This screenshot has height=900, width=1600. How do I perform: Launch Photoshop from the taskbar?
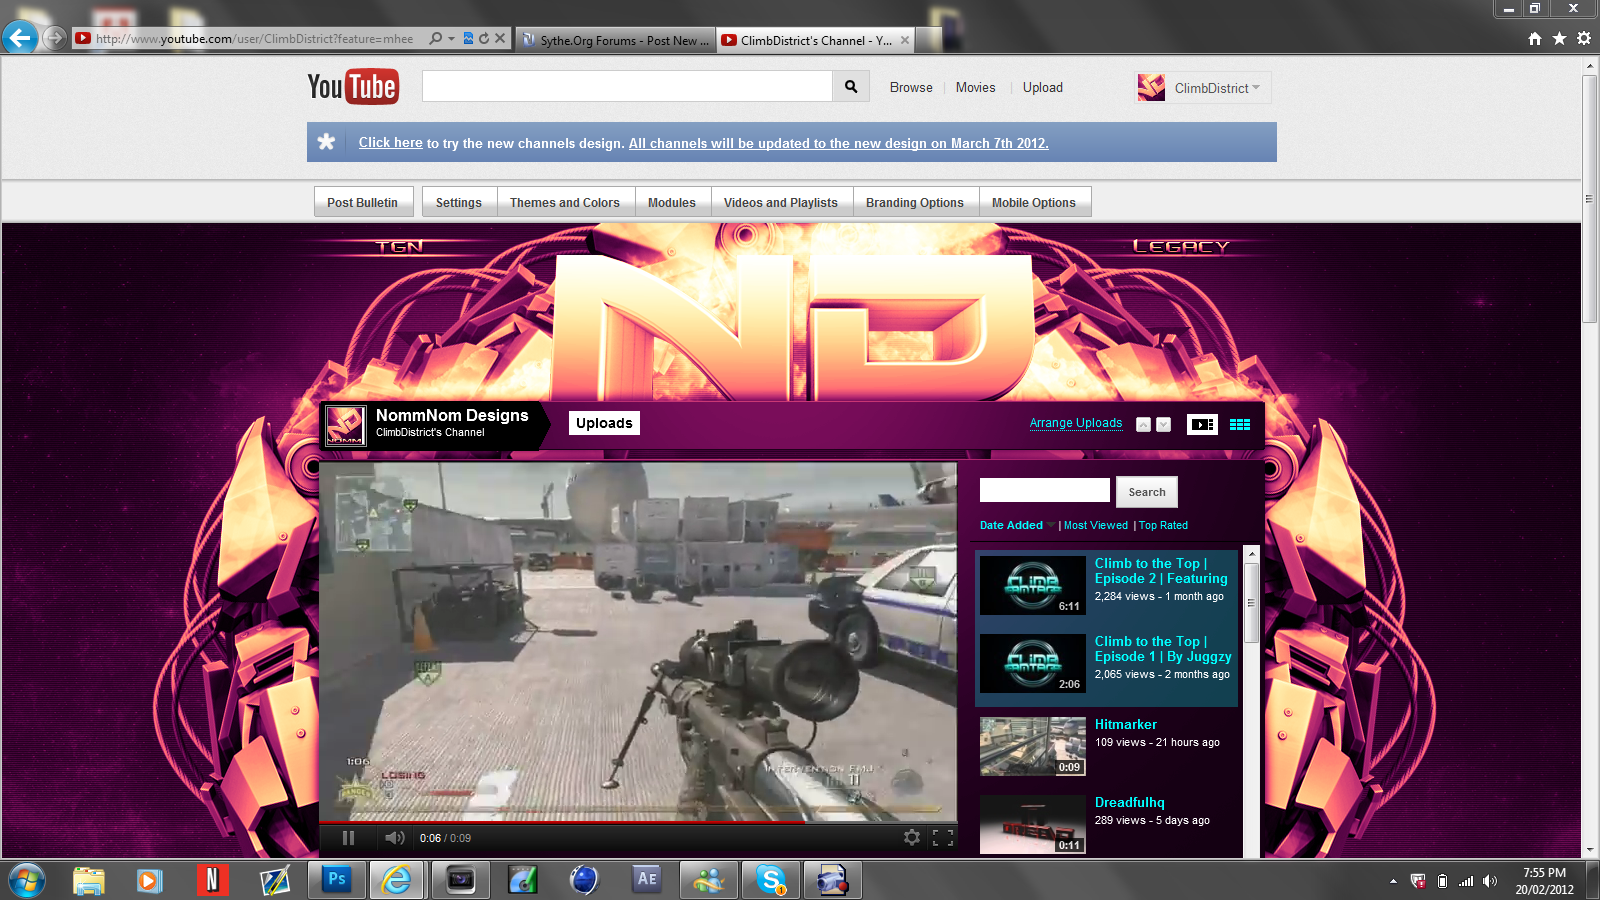pyautogui.click(x=337, y=880)
